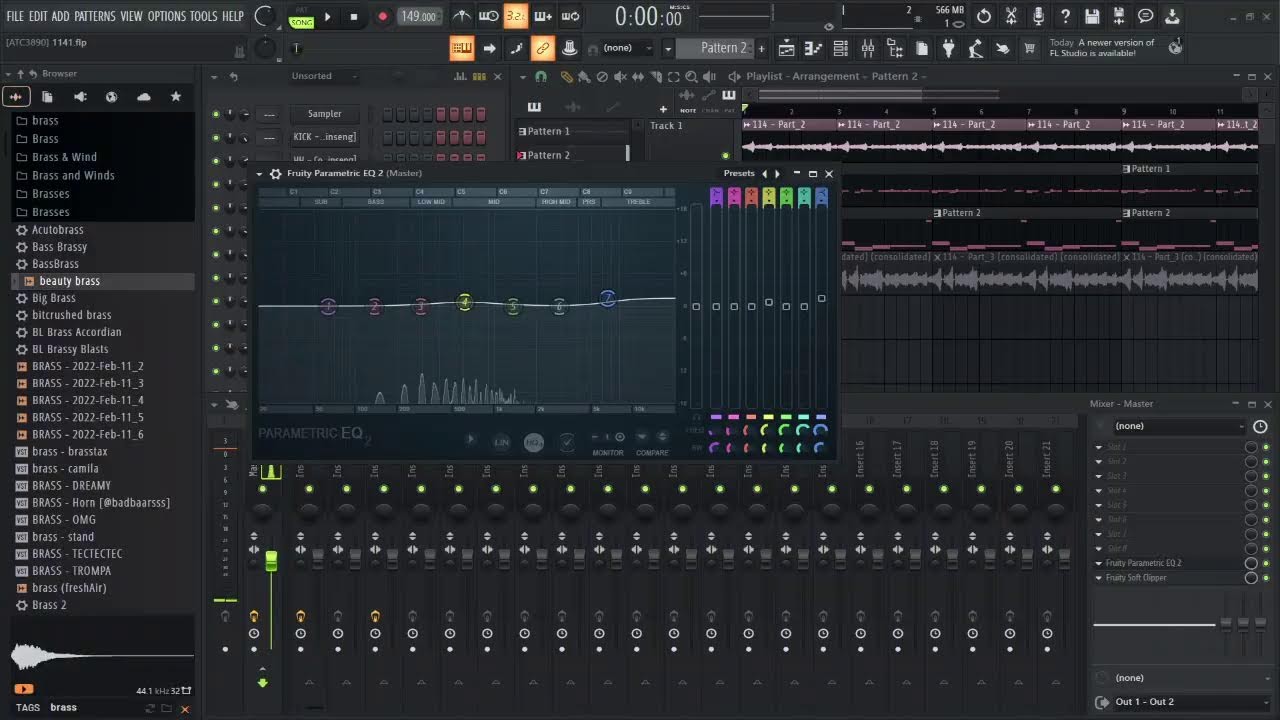Open the Pattern 2 selector dropdown arrow
Viewport: 1280px width, 720px height.
tap(668, 48)
